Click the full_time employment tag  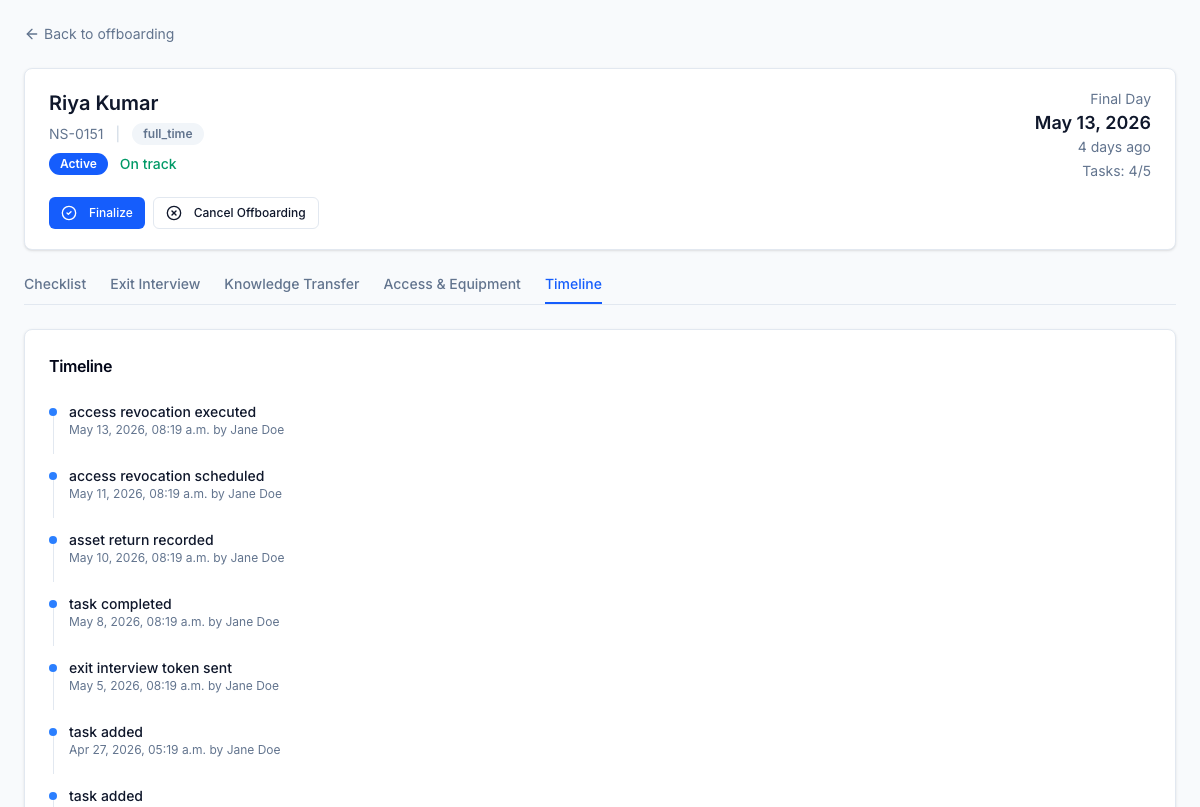point(168,134)
